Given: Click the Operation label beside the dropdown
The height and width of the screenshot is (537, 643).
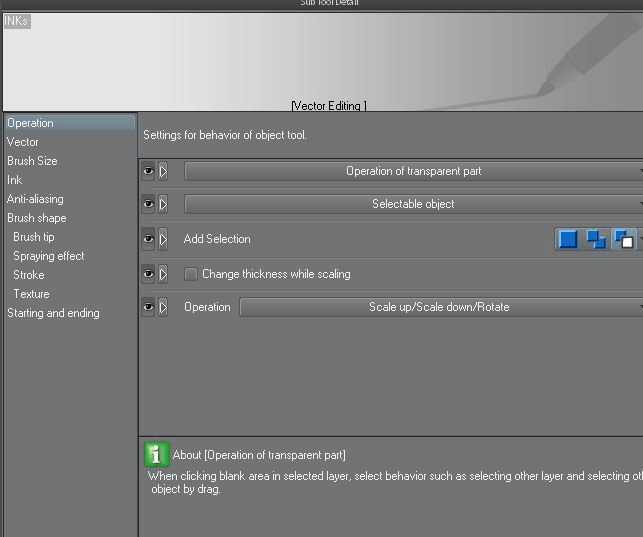Looking at the screenshot, I should 207,307.
